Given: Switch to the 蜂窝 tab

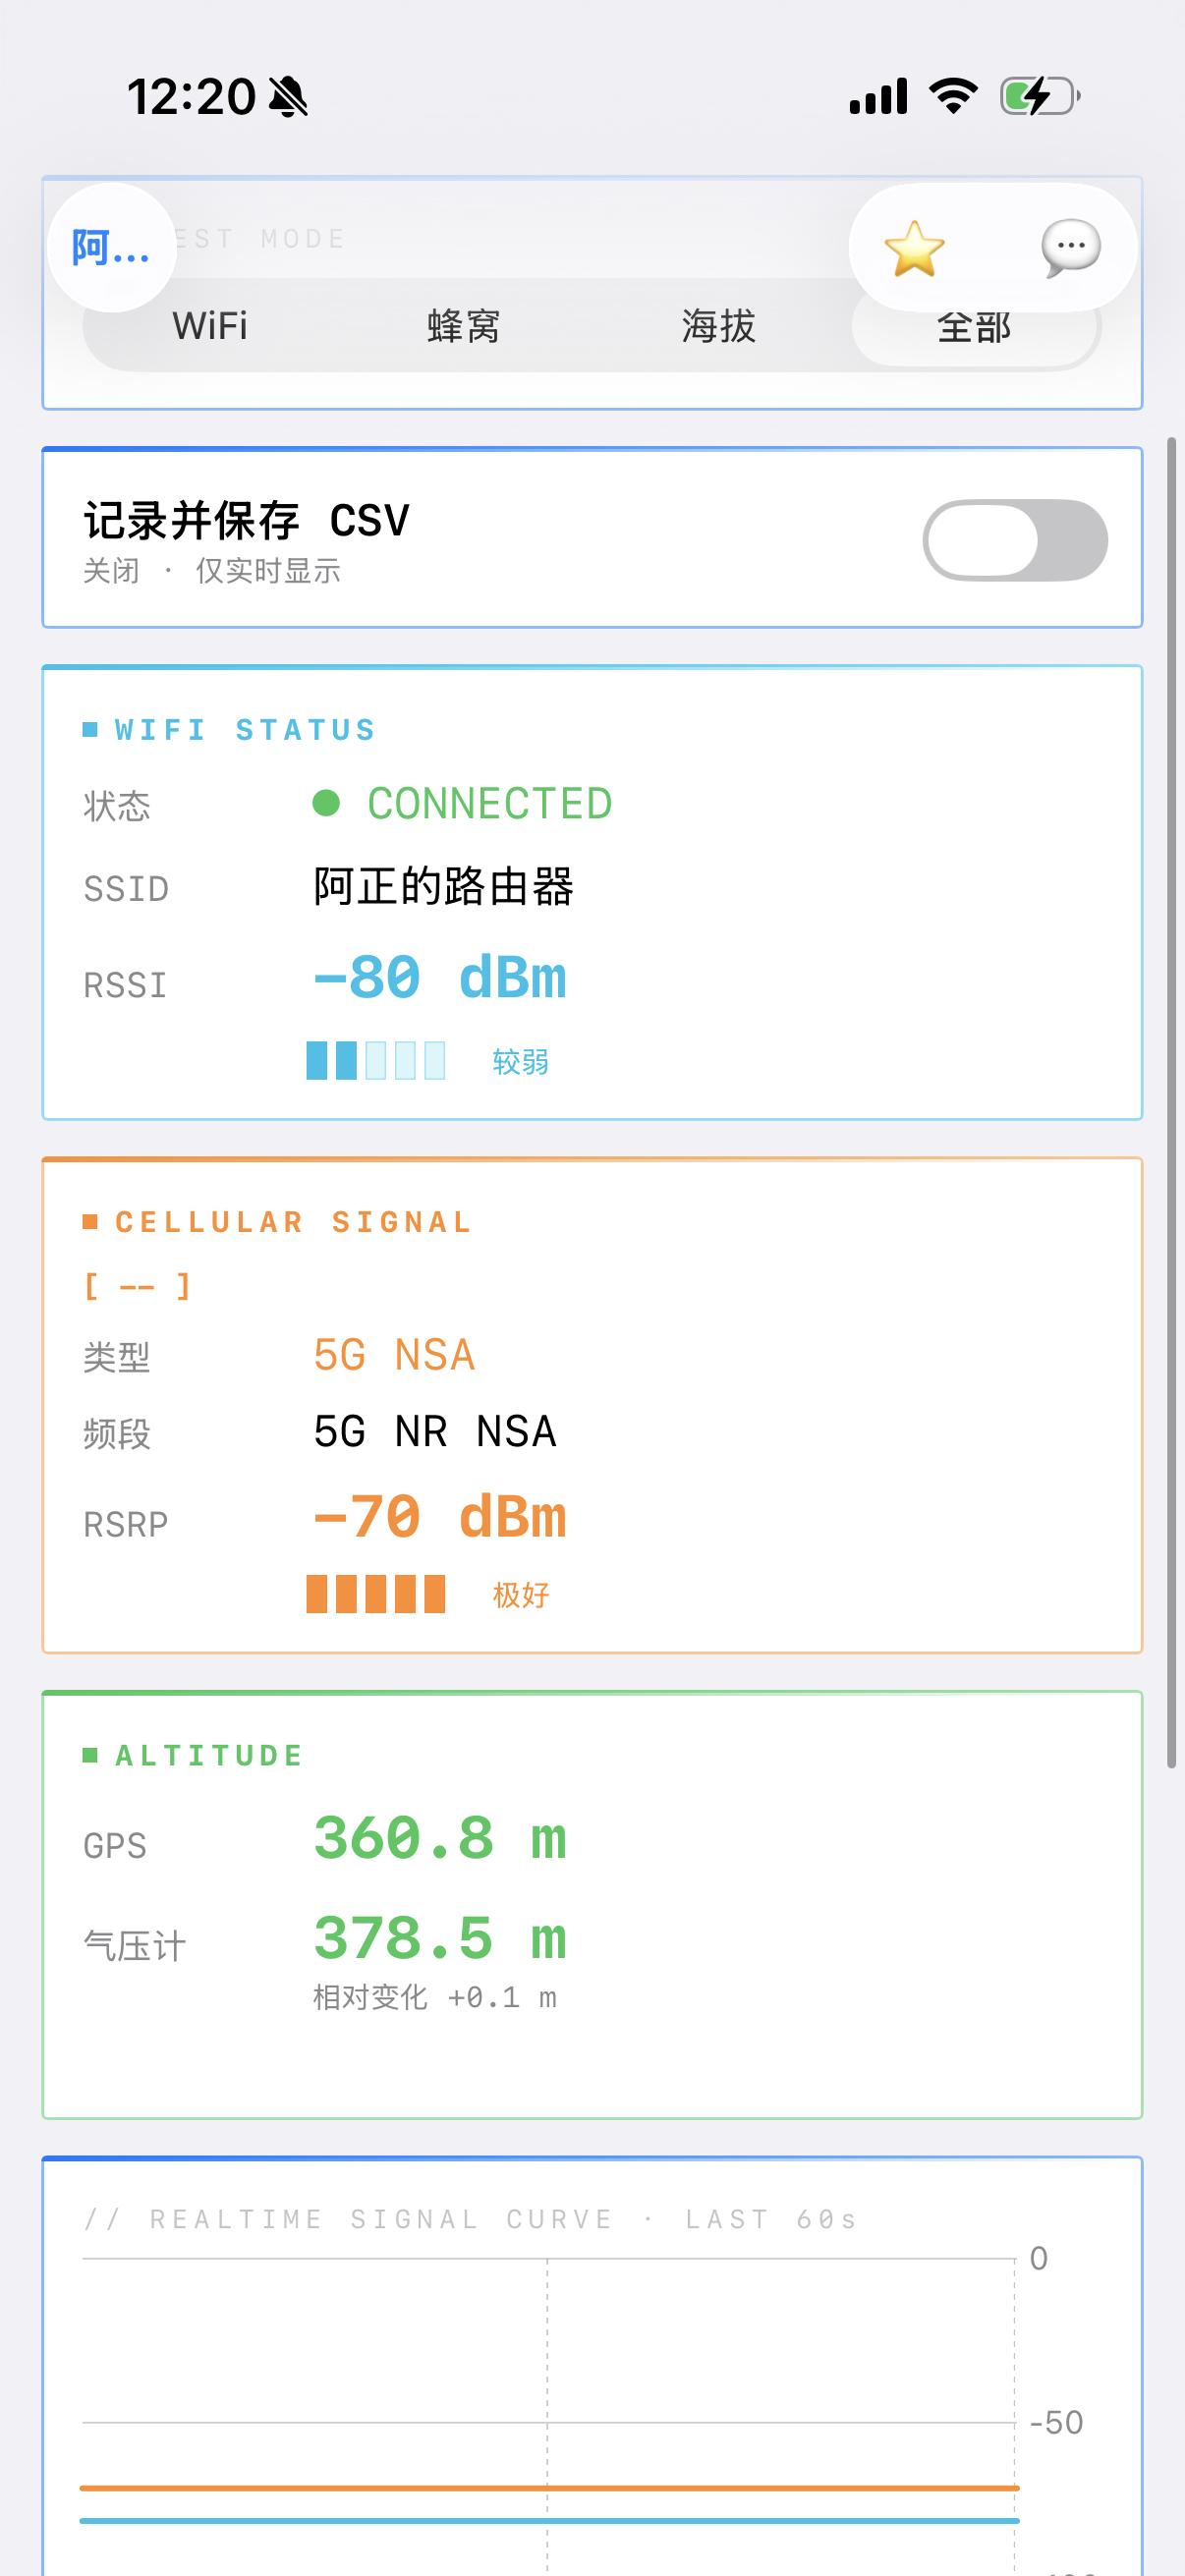Looking at the screenshot, I should pos(462,326).
